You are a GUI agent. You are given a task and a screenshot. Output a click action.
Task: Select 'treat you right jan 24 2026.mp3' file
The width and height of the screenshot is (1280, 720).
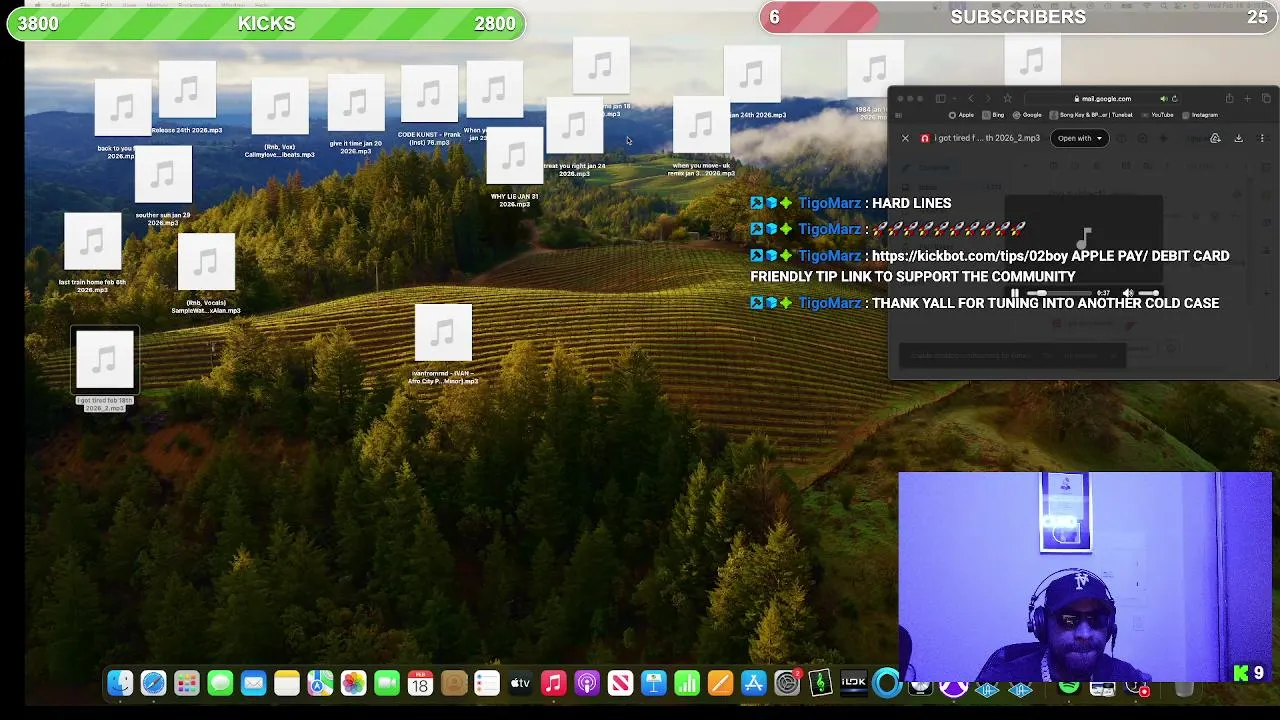click(574, 137)
